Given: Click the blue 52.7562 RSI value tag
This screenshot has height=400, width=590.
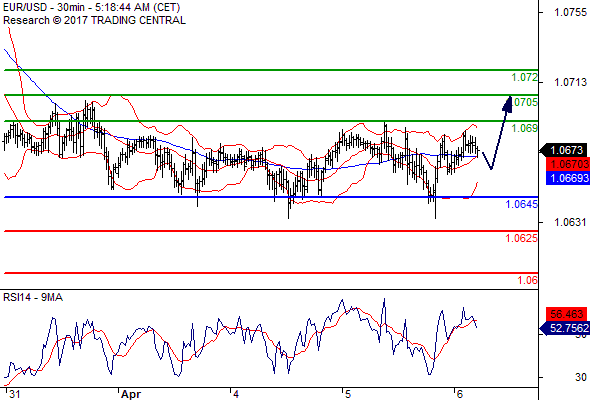Looking at the screenshot, I should click(565, 328).
